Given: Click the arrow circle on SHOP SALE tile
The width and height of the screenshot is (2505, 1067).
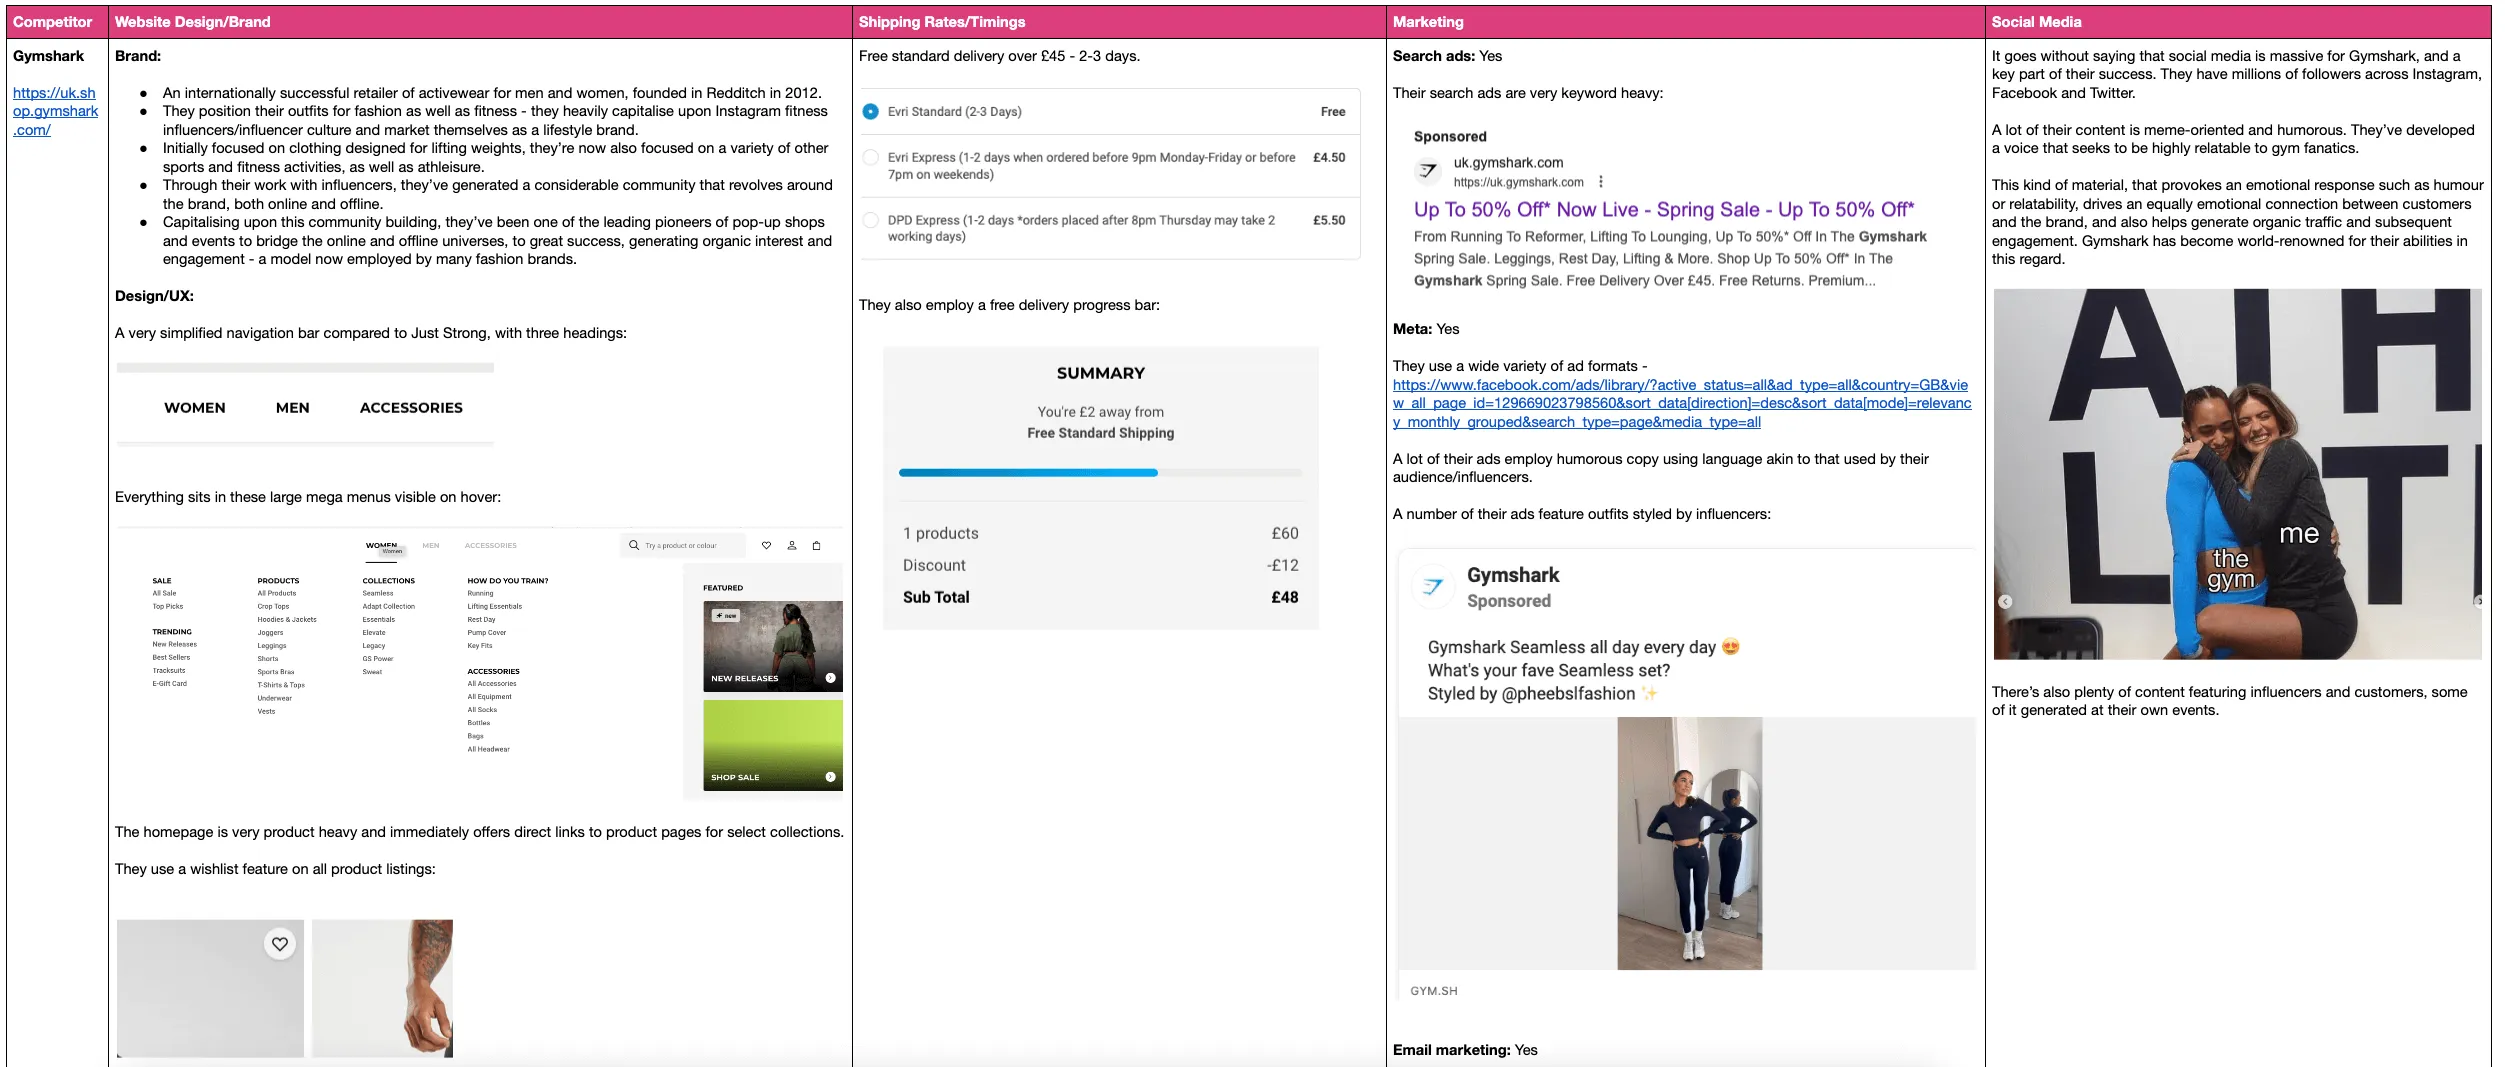Looking at the screenshot, I should (x=830, y=777).
